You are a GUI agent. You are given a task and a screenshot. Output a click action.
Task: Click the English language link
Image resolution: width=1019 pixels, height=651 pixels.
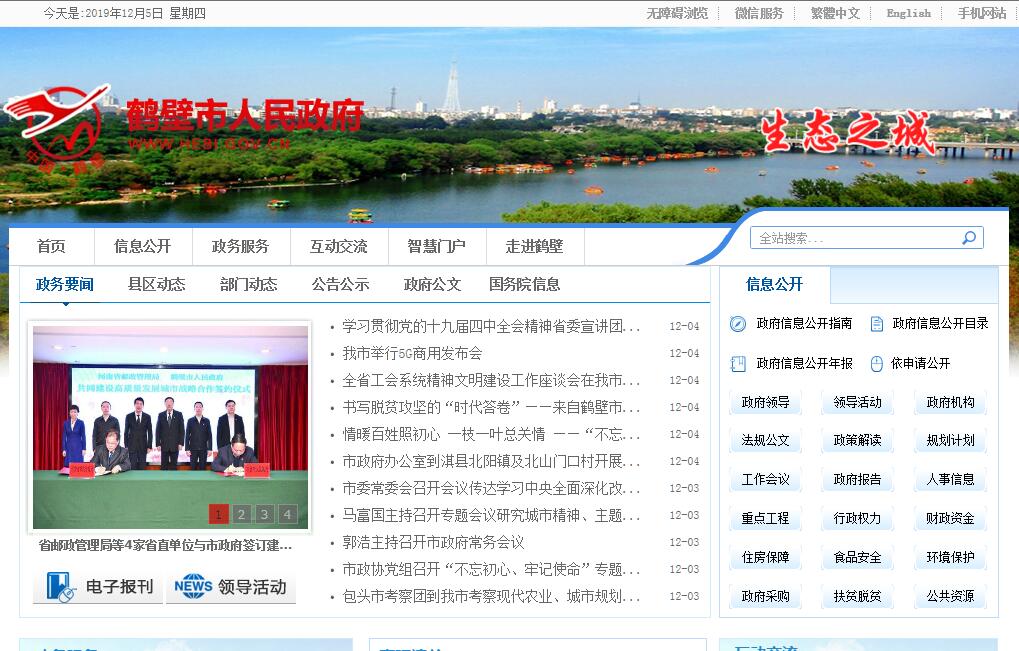click(908, 13)
